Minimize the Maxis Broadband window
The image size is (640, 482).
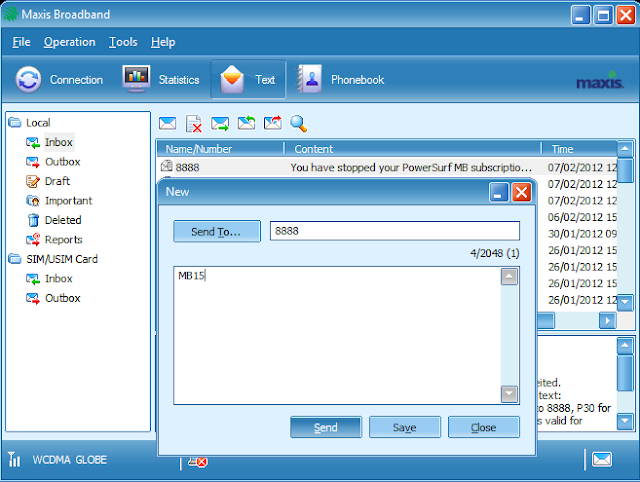580,16
